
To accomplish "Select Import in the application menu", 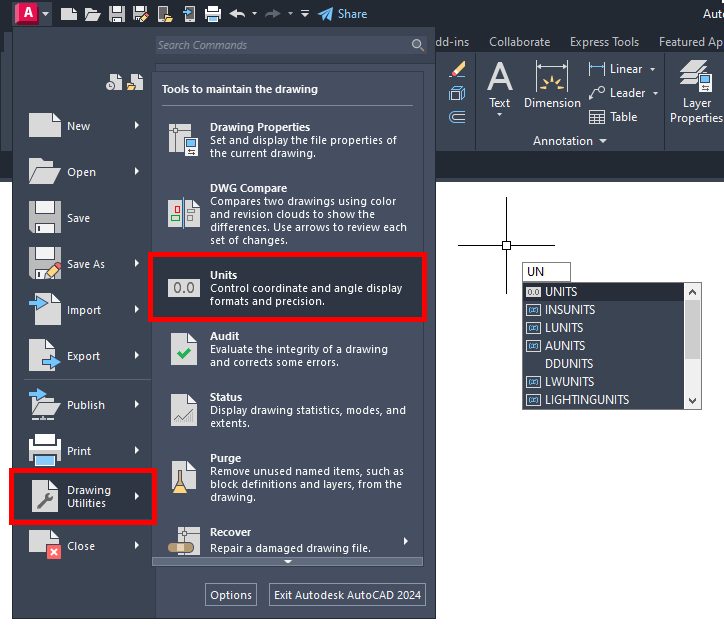I will [84, 310].
